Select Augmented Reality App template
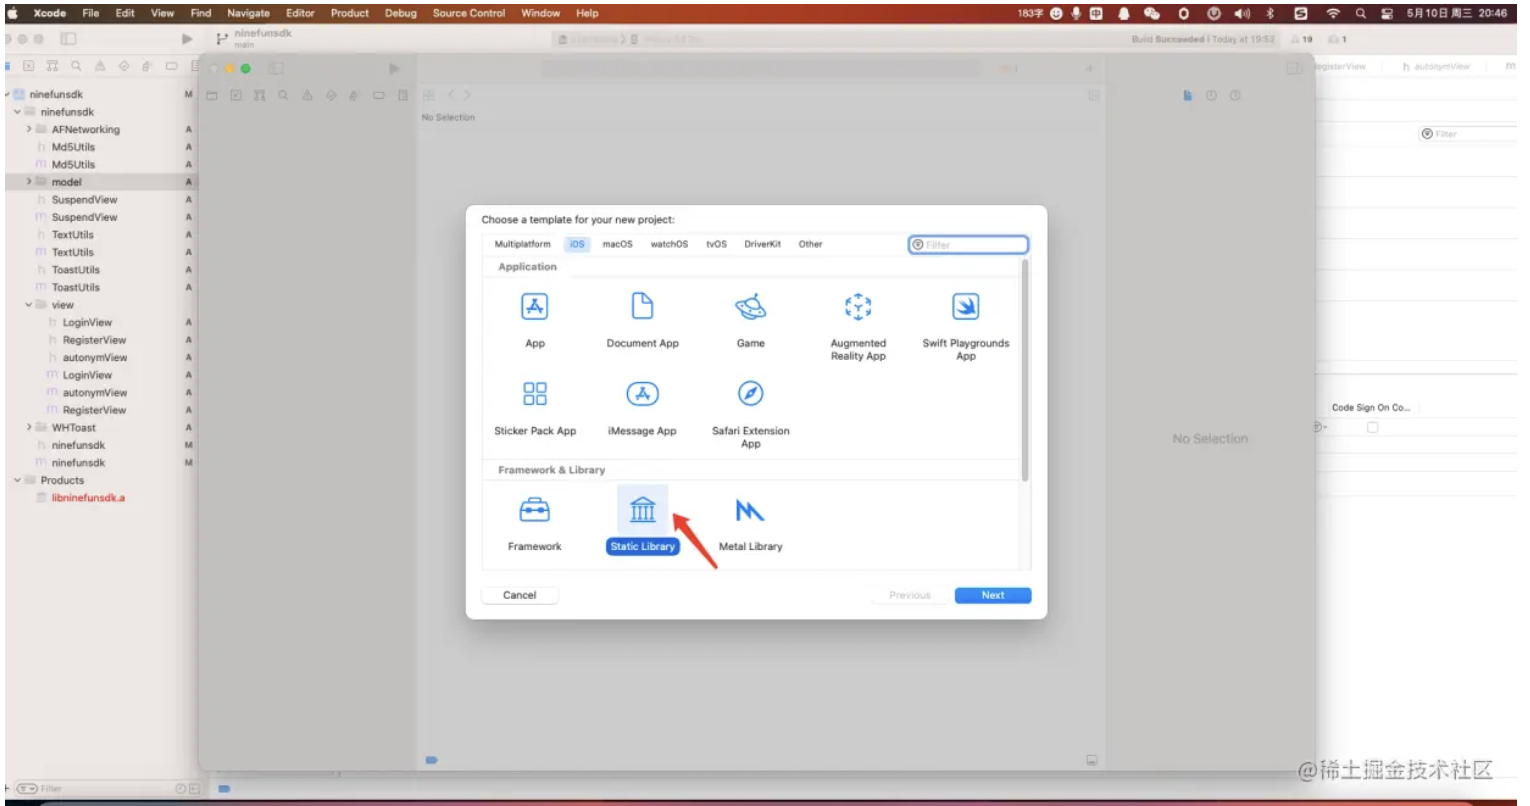 858,307
